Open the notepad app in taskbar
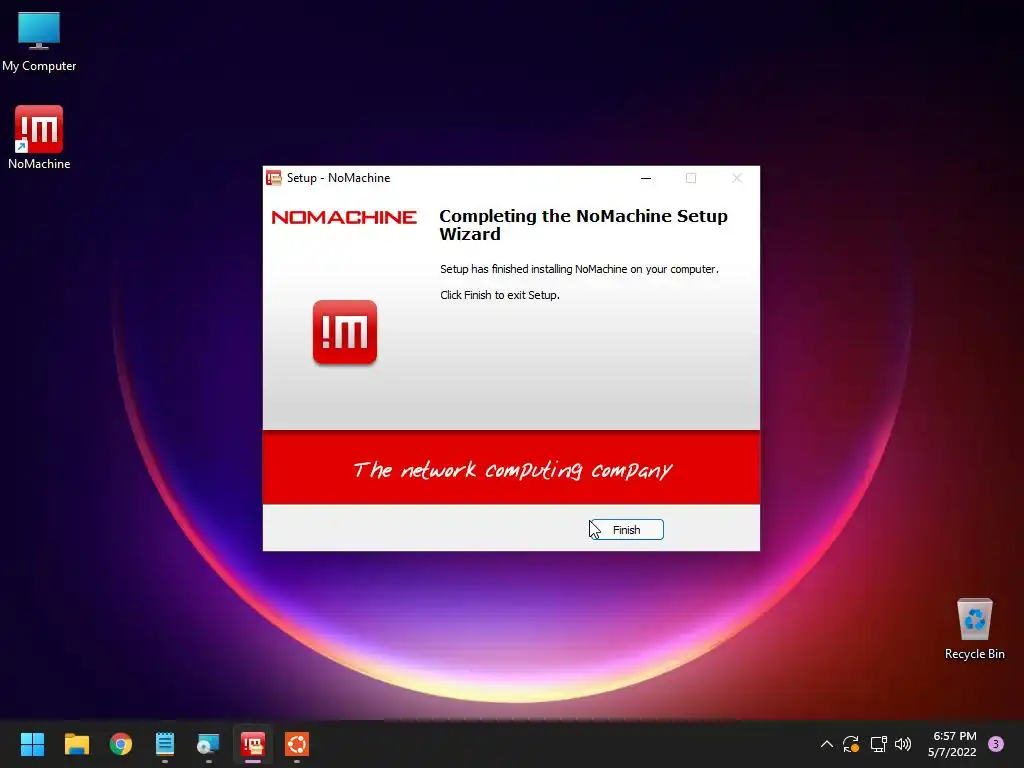The height and width of the screenshot is (768, 1024). [165, 744]
